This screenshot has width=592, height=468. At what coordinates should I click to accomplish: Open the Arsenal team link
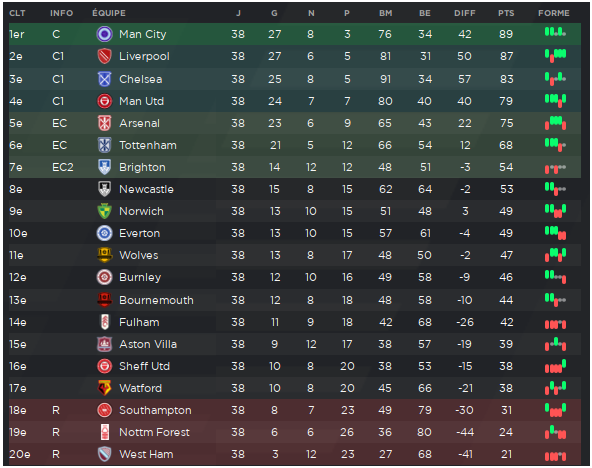[139, 123]
